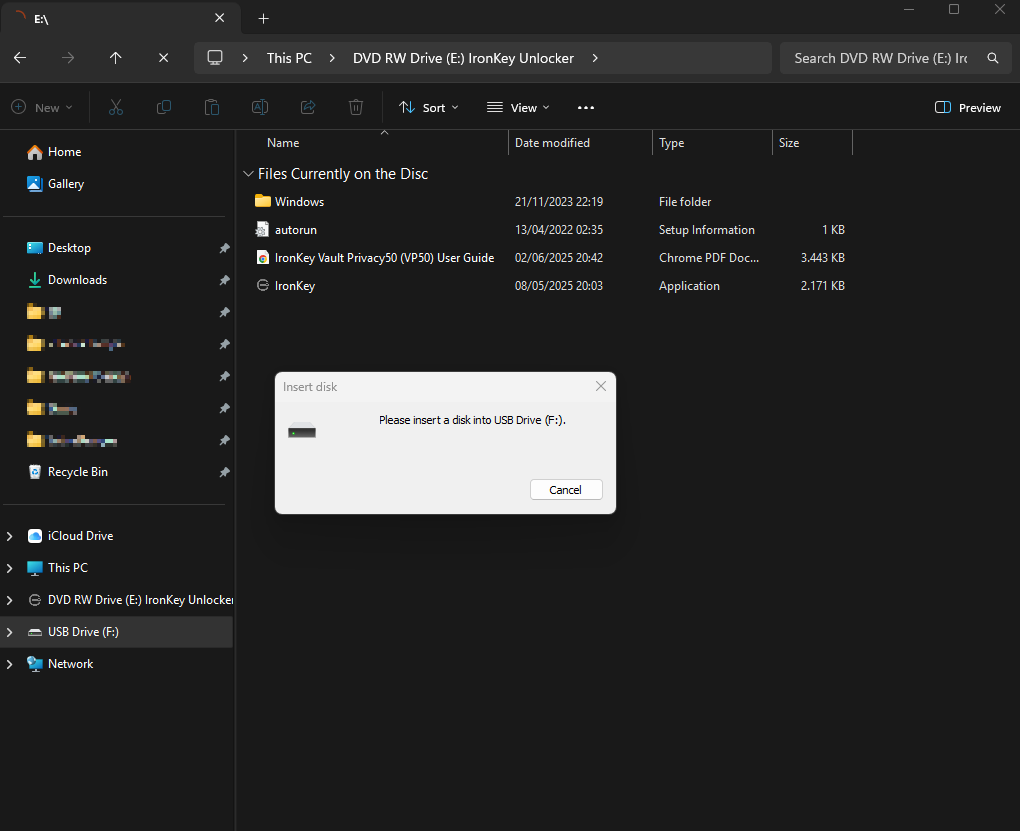This screenshot has width=1020, height=831.
Task: Collapse the Files Currently on the Disc group
Action: click(248, 174)
